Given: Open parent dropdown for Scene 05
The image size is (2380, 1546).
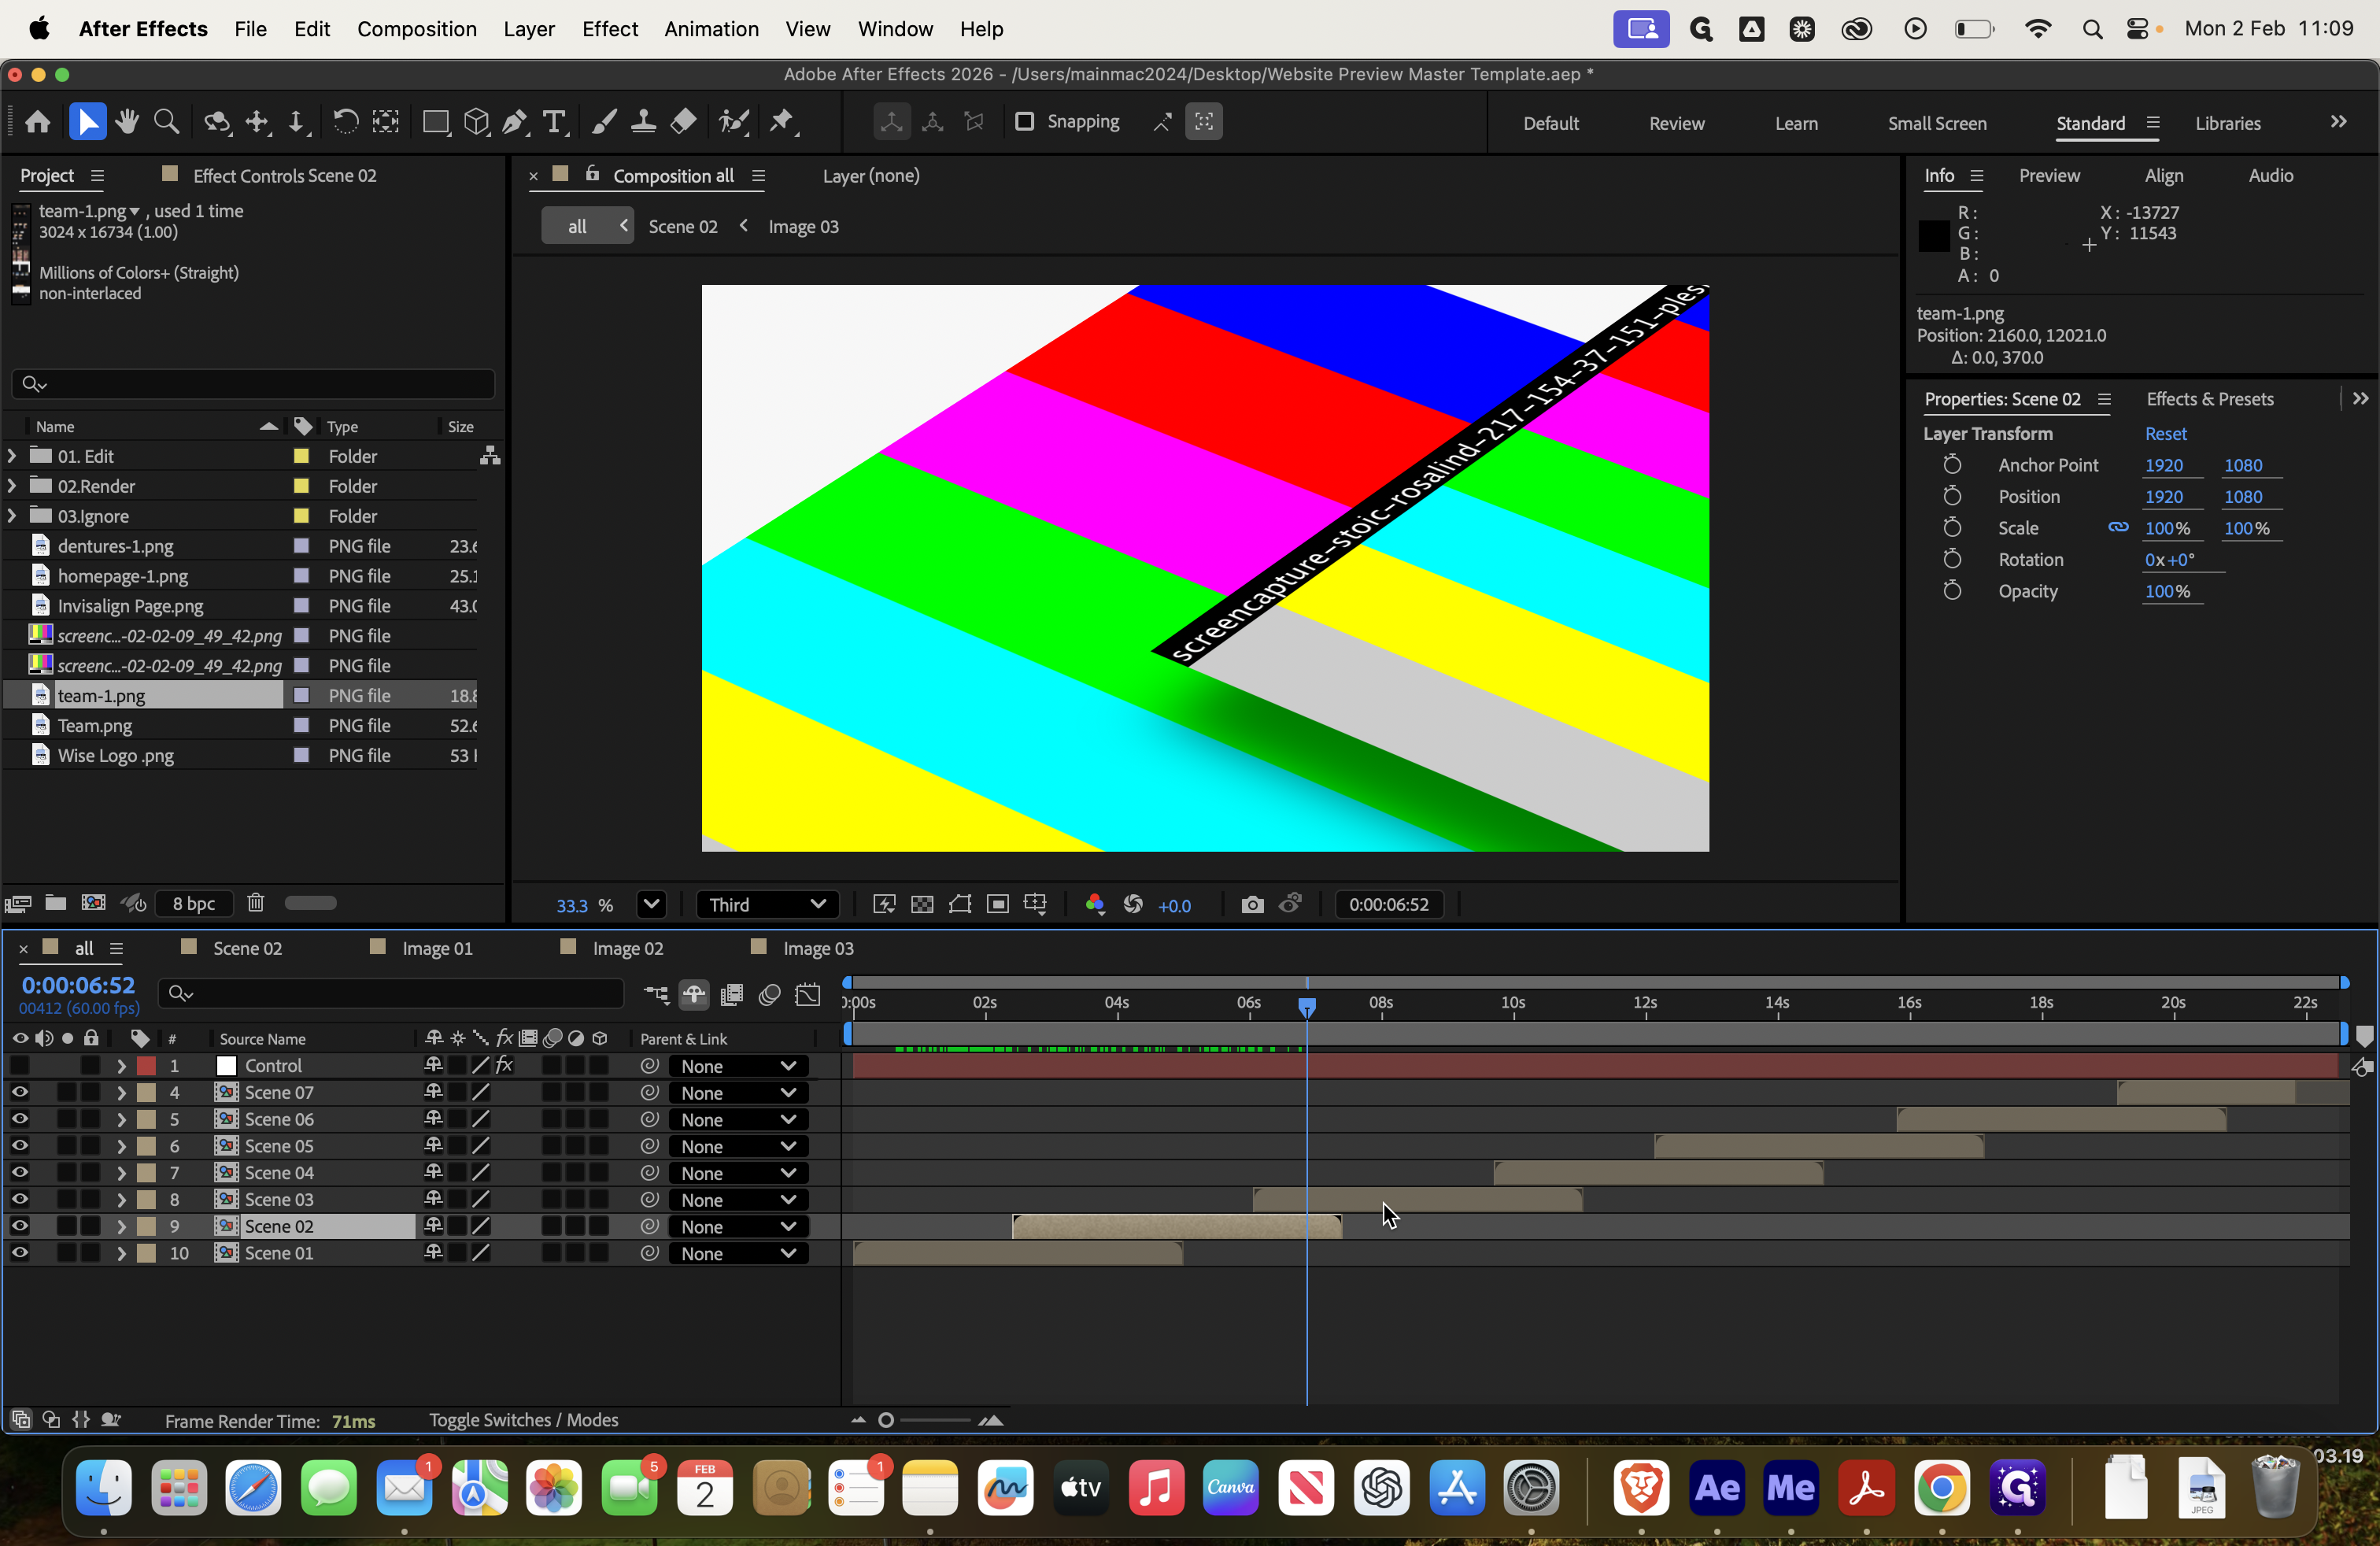Looking at the screenshot, I should coord(737,1146).
